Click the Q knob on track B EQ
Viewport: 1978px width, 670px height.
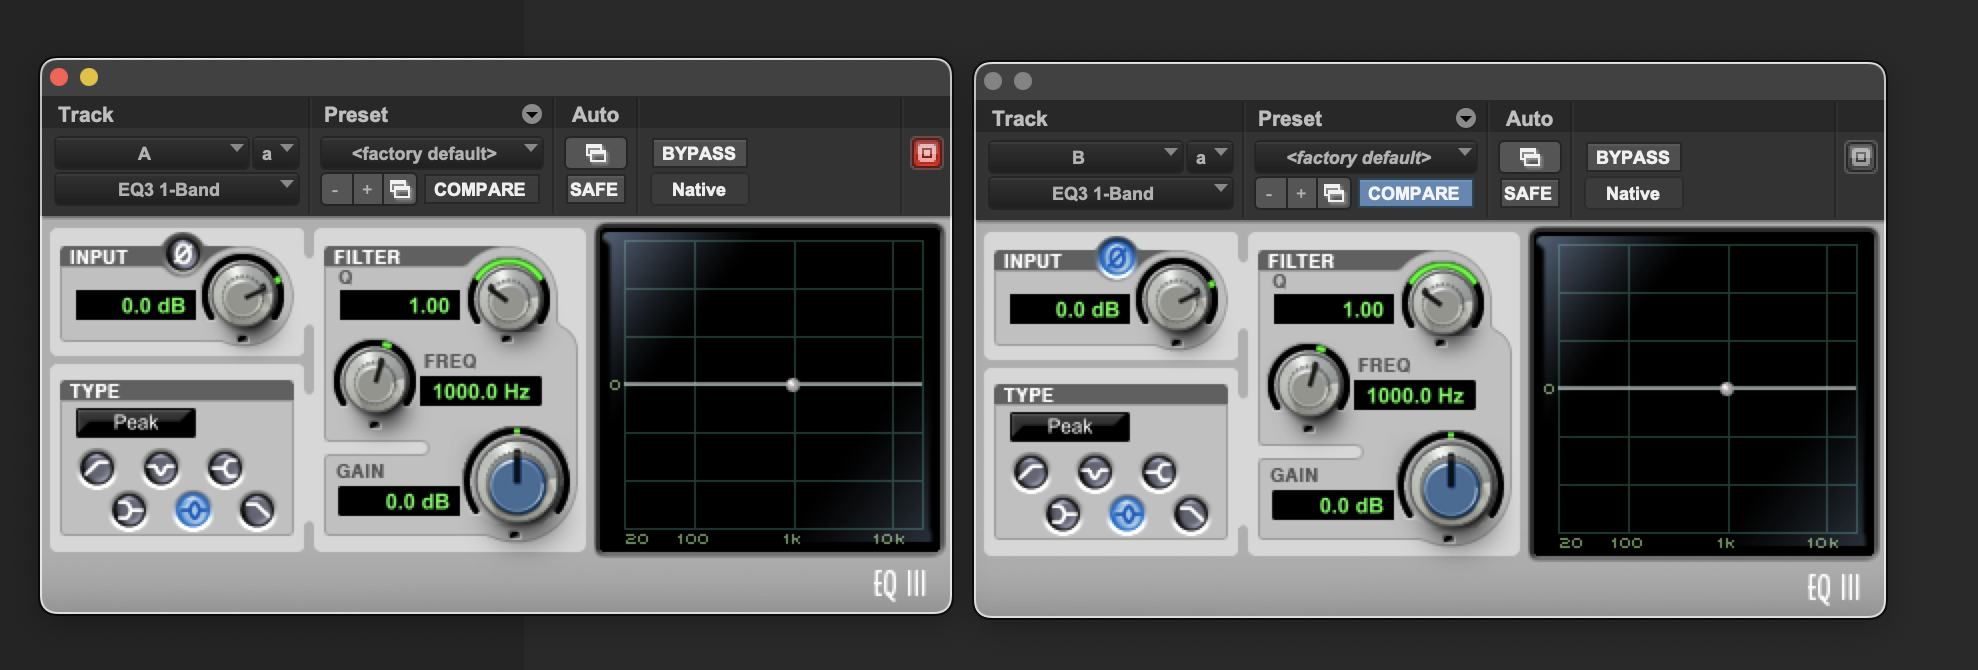(x=1443, y=300)
